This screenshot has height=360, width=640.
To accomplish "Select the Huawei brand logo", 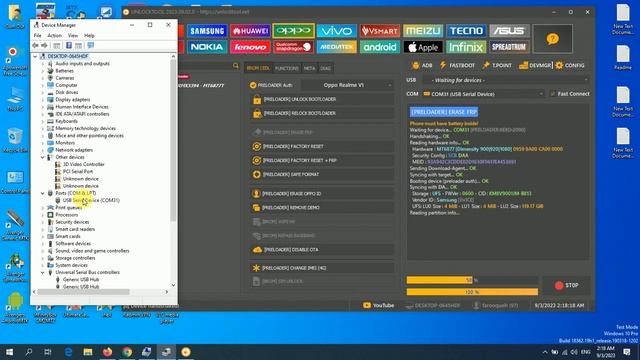I will coord(250,31).
